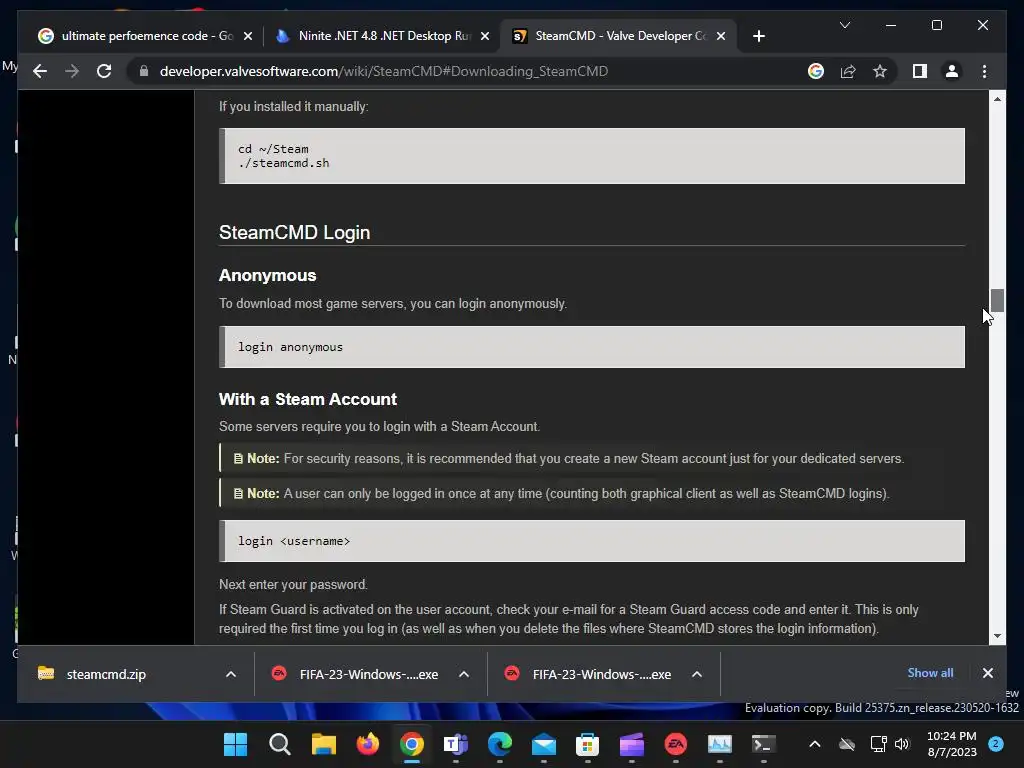Reload the SteamCMD wiki page
This screenshot has height=768, width=1024.
[104, 71]
